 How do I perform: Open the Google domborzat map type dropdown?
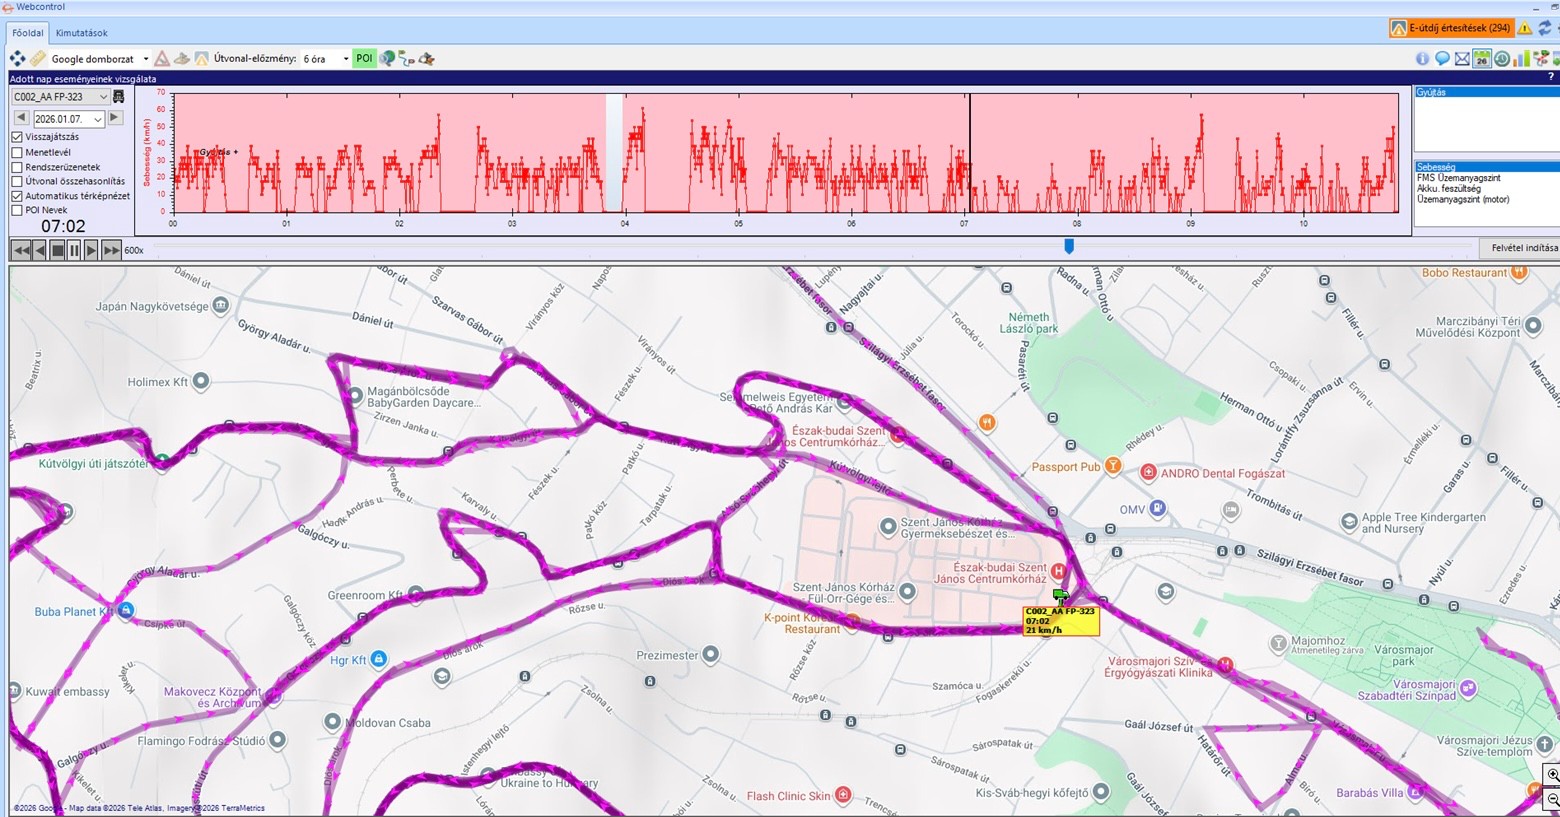[x=146, y=59]
